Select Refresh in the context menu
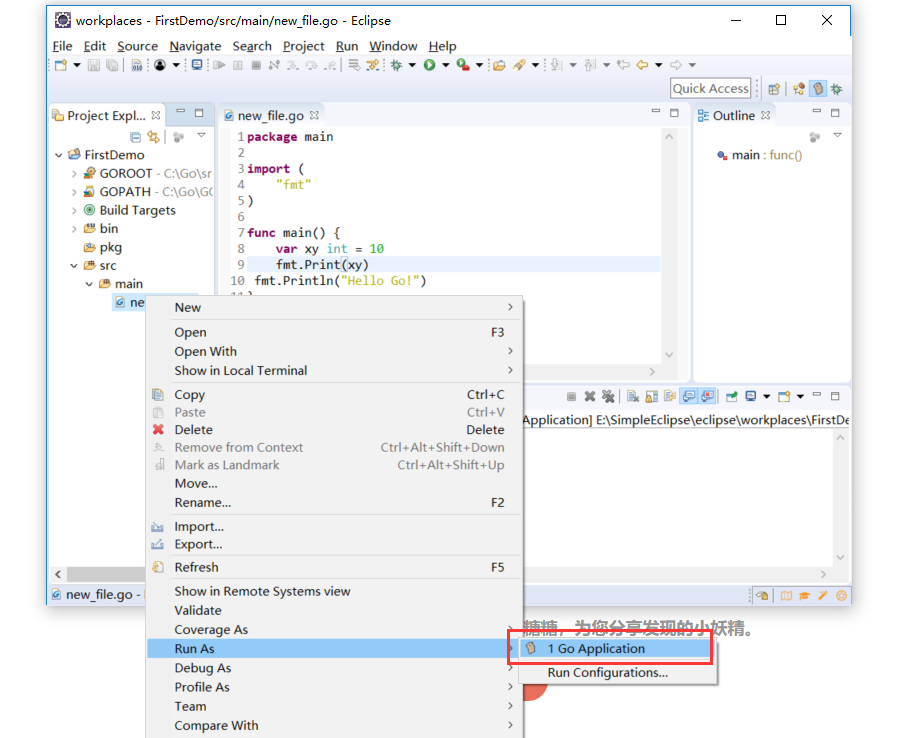Viewport: 910px width, 738px height. coord(334,567)
